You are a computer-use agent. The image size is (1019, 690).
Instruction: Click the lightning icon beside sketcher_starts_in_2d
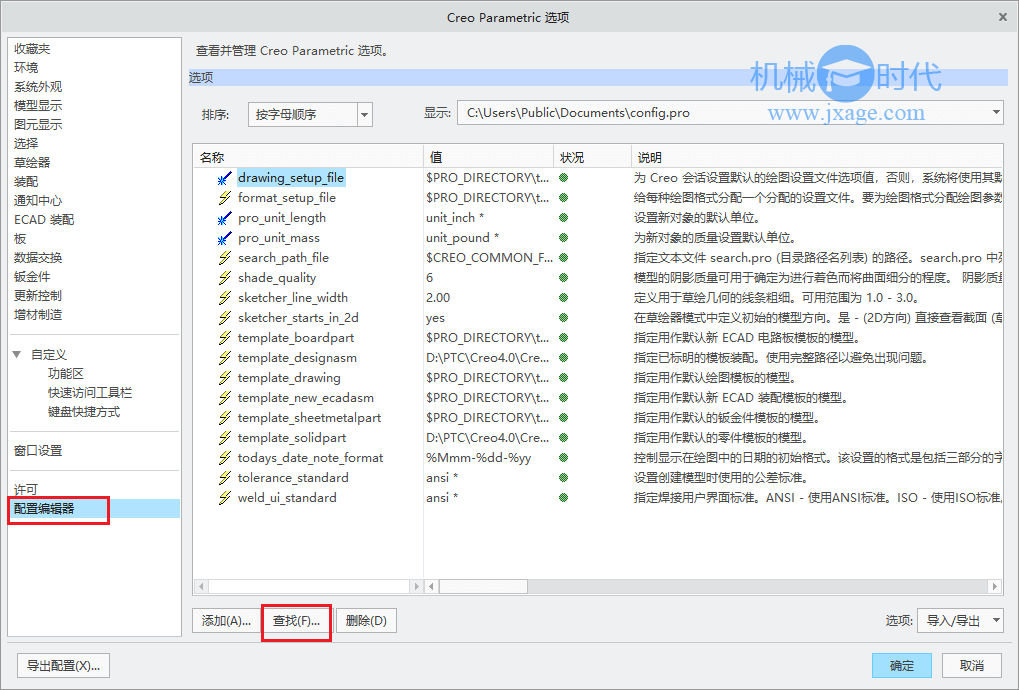224,318
